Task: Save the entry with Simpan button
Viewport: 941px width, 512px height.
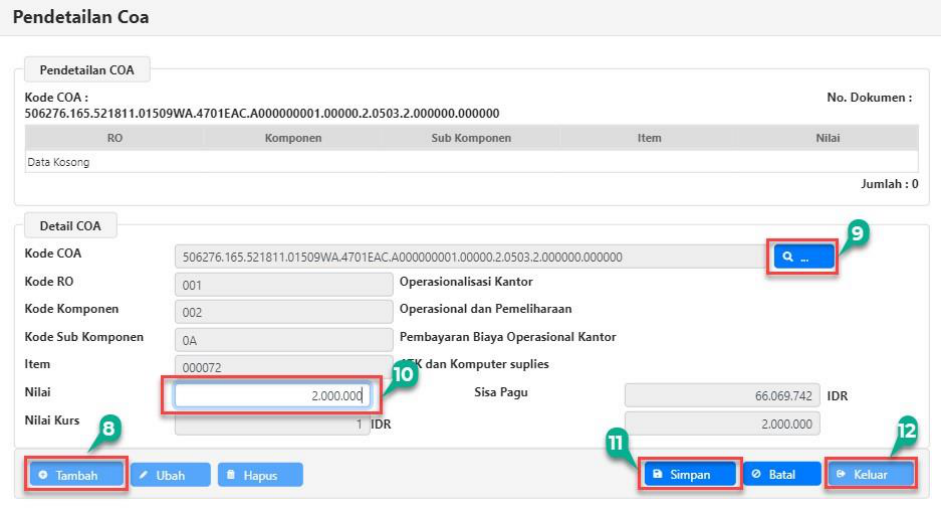Action: click(688, 474)
